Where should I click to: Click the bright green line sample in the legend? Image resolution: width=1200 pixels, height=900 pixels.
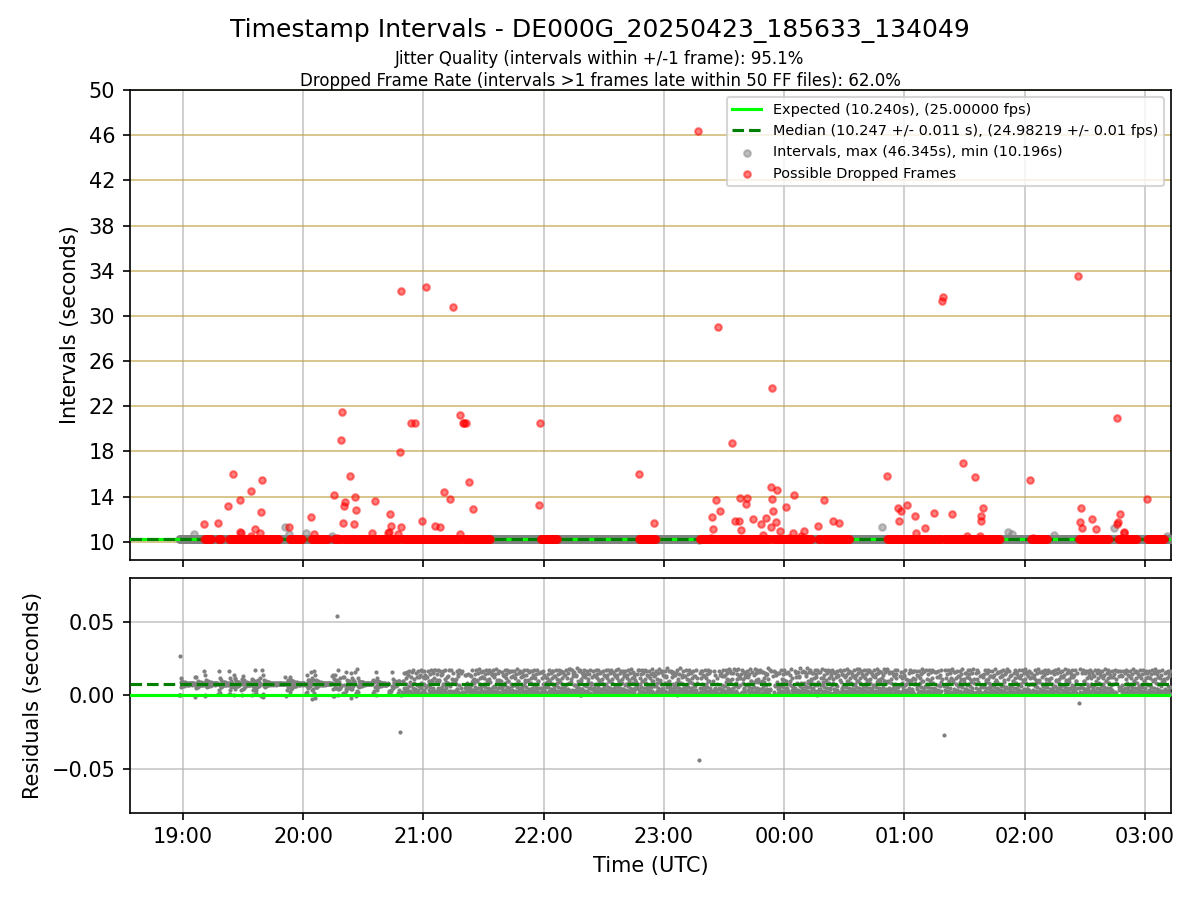[747, 109]
